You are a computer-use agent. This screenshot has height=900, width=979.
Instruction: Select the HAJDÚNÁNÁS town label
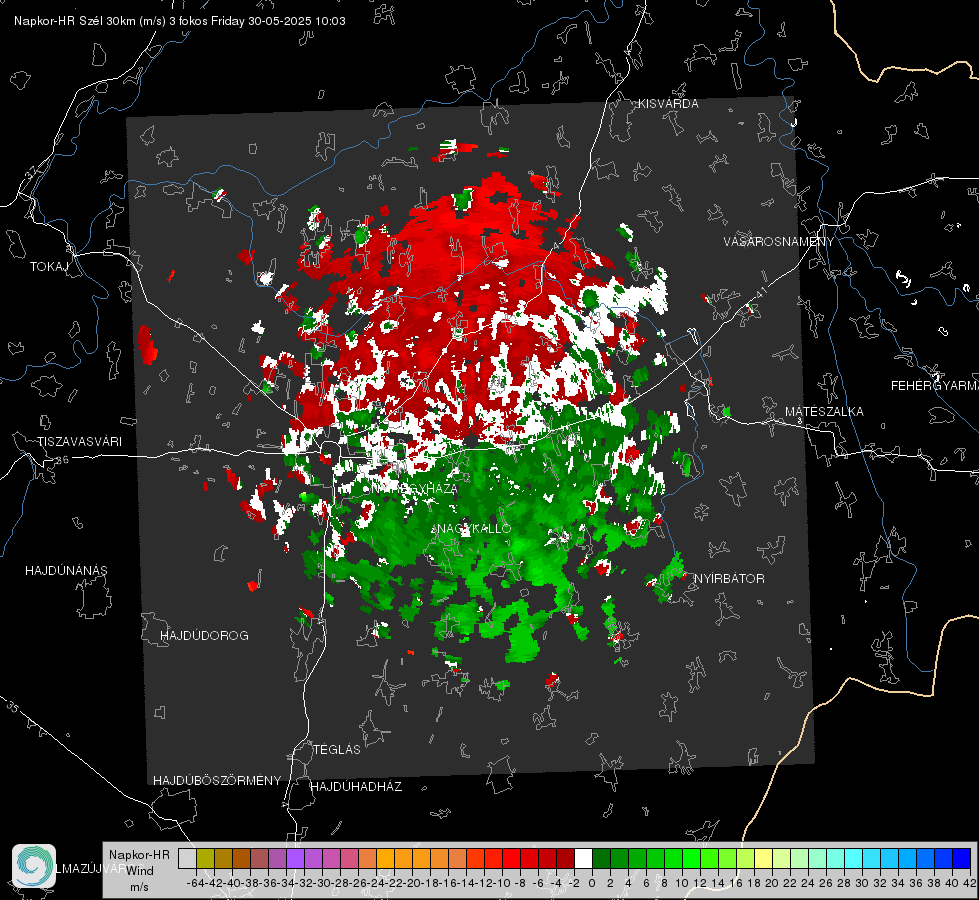click(x=66, y=570)
